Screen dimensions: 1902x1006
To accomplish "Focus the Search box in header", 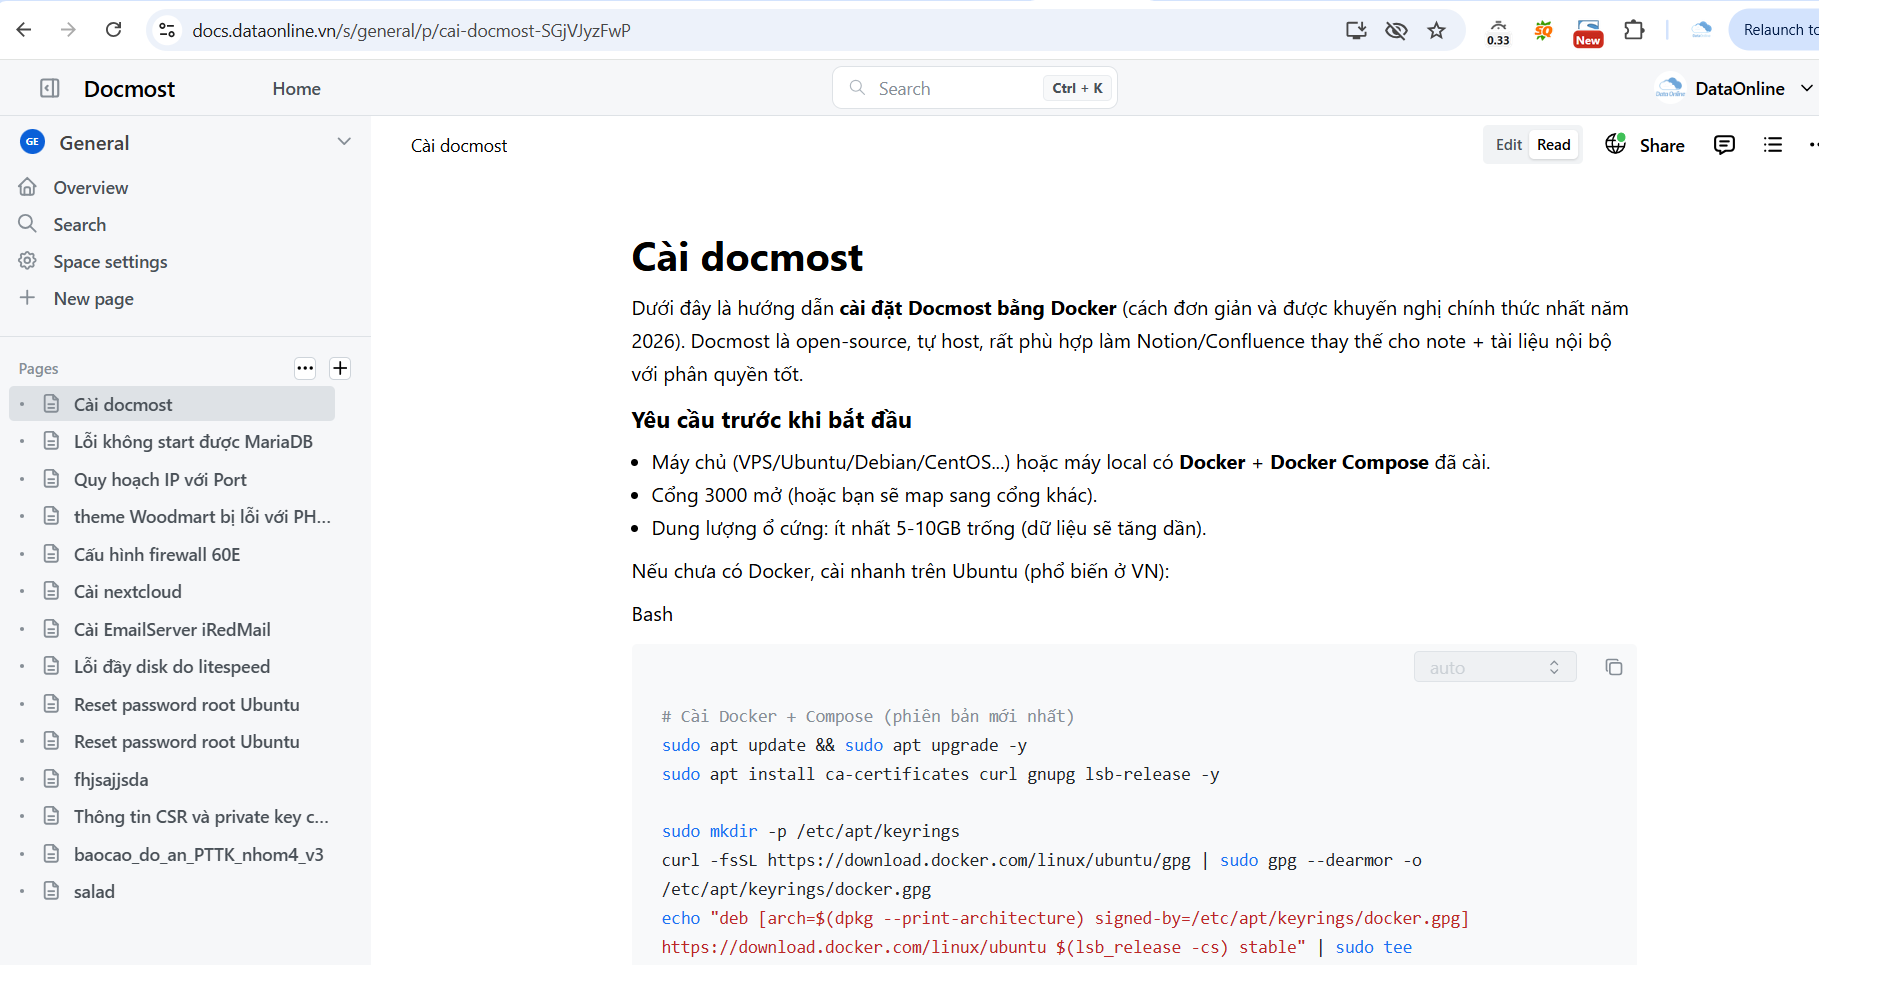I will (974, 88).
